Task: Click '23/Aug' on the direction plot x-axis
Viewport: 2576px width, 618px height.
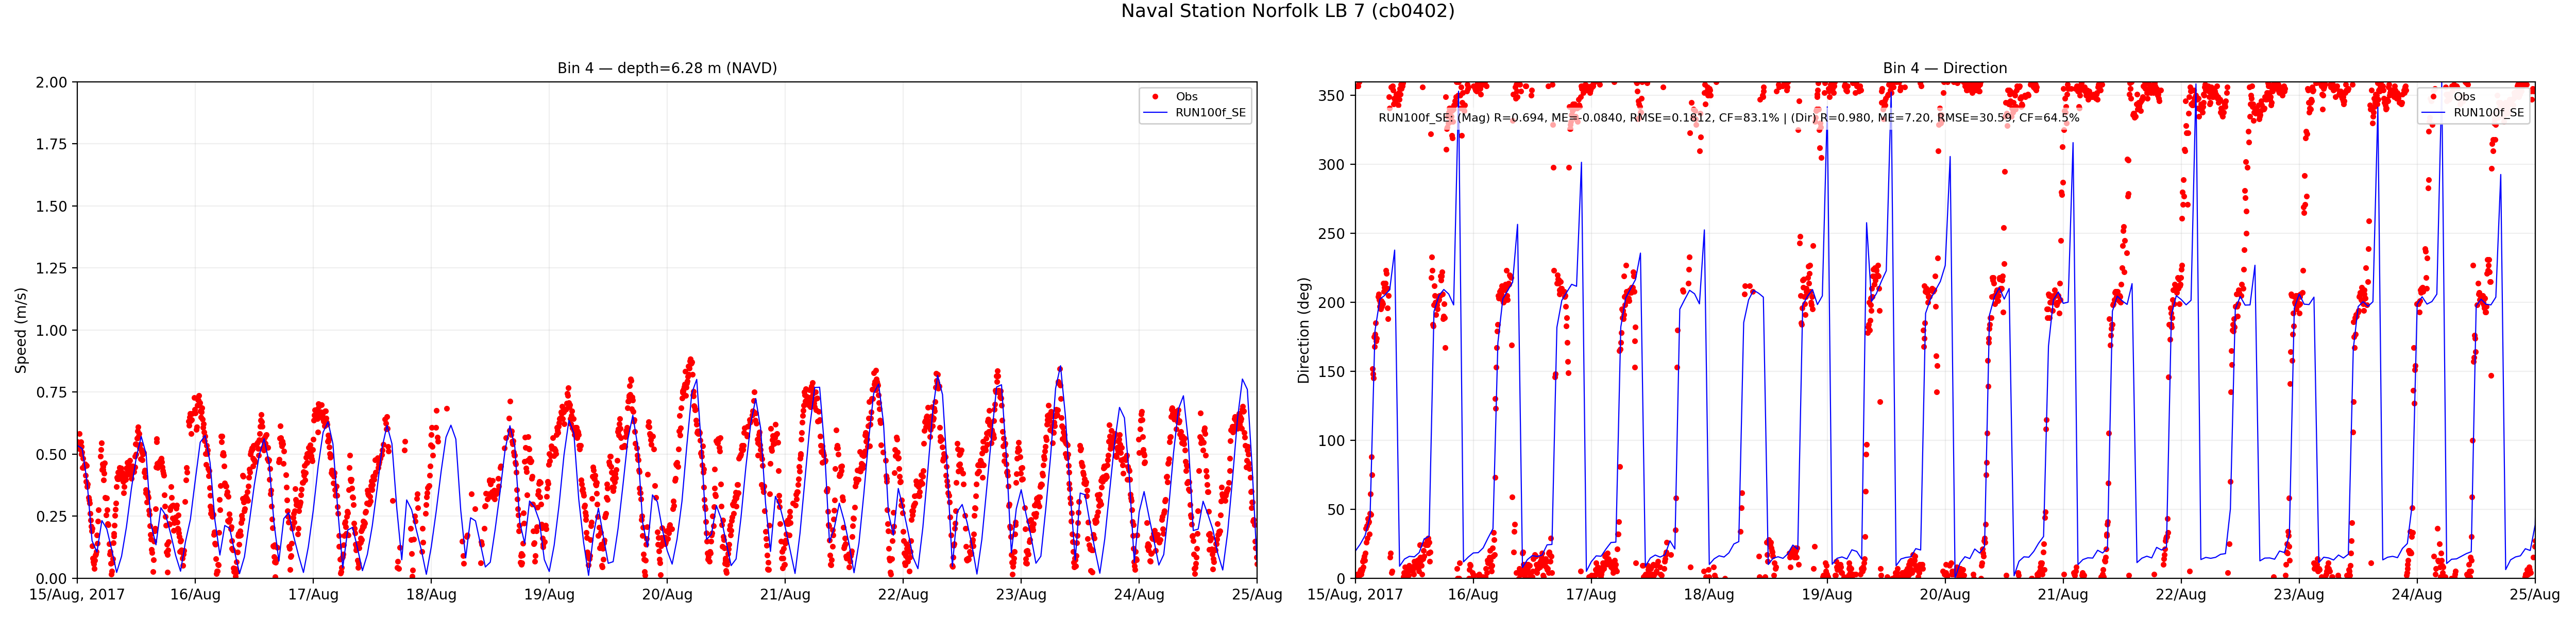Action: [x=2299, y=595]
